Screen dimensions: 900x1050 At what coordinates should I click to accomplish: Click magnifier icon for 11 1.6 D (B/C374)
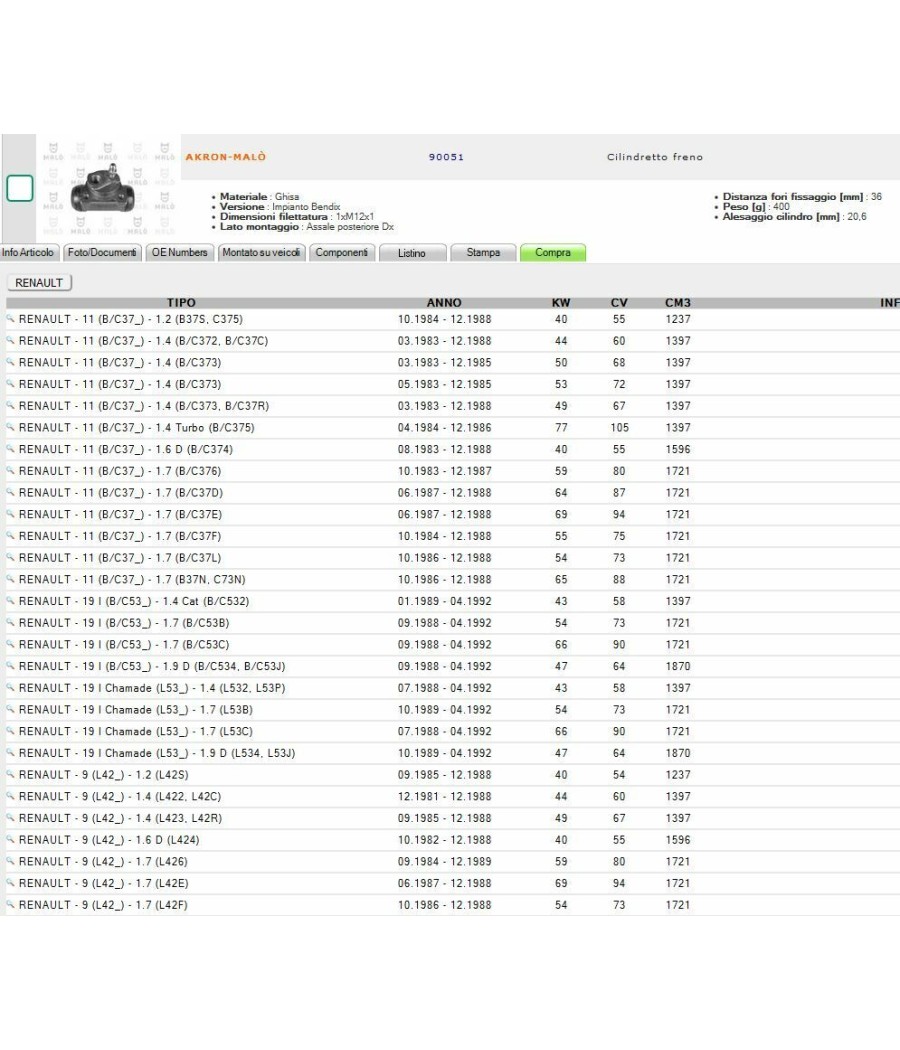(11, 449)
